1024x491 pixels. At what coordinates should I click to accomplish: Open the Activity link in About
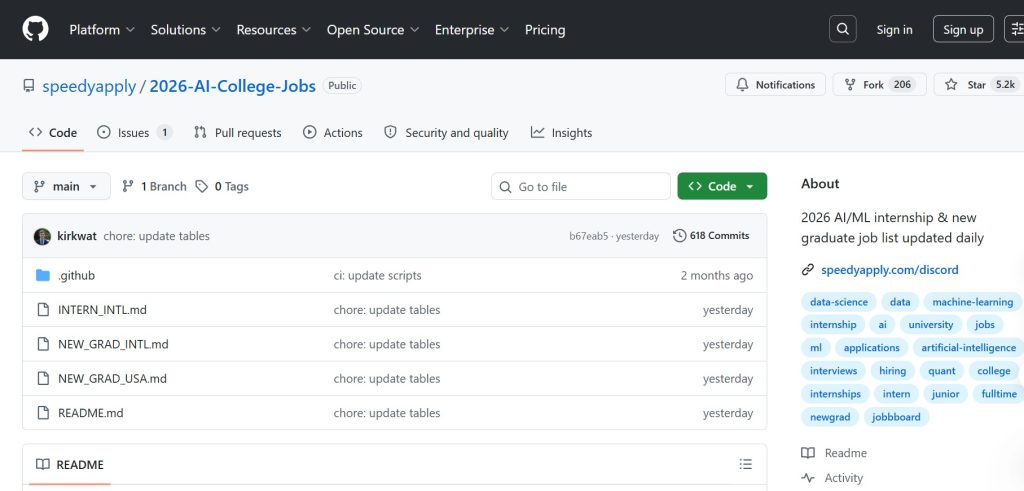[832, 478]
